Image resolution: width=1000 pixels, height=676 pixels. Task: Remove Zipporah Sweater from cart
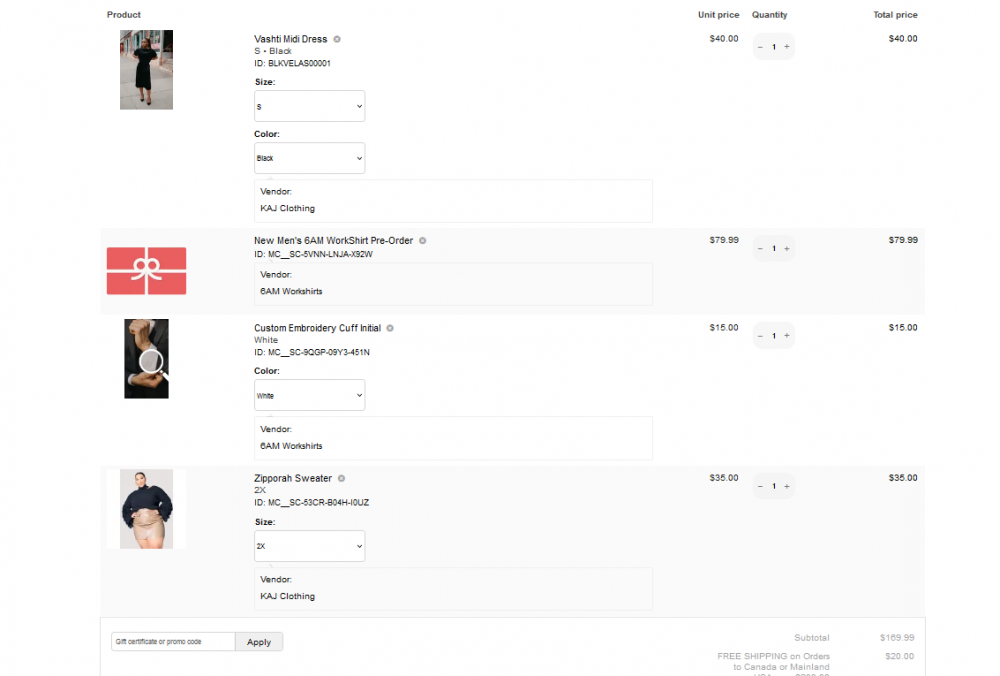click(341, 478)
